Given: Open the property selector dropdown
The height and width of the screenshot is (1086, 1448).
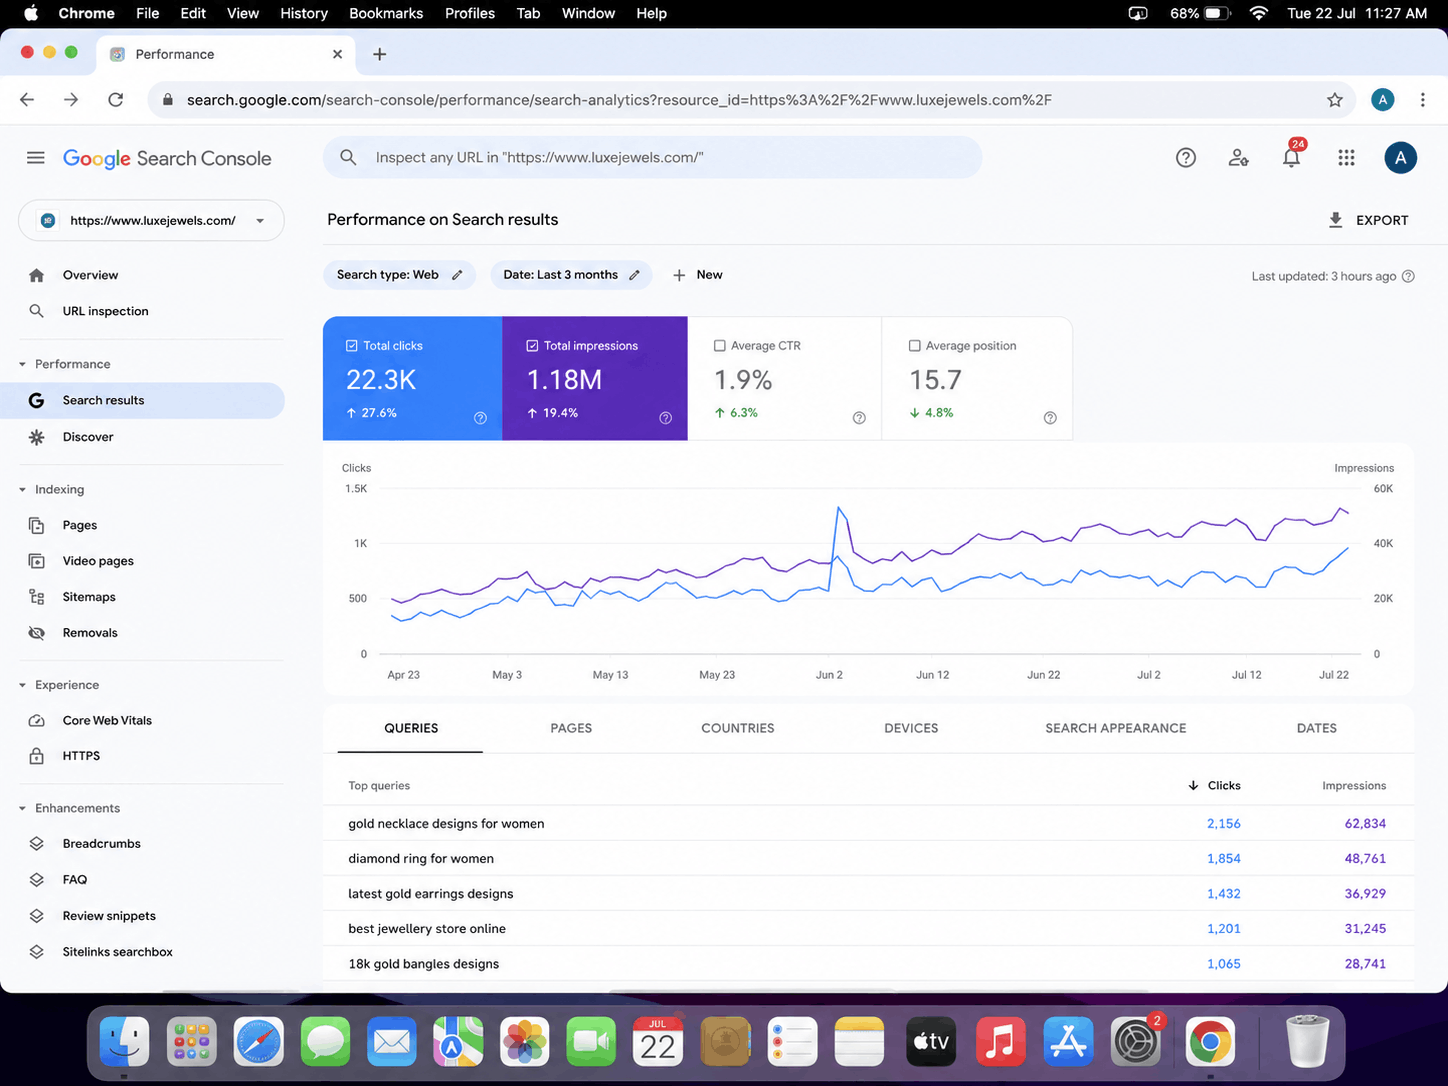Looking at the screenshot, I should point(151,221).
